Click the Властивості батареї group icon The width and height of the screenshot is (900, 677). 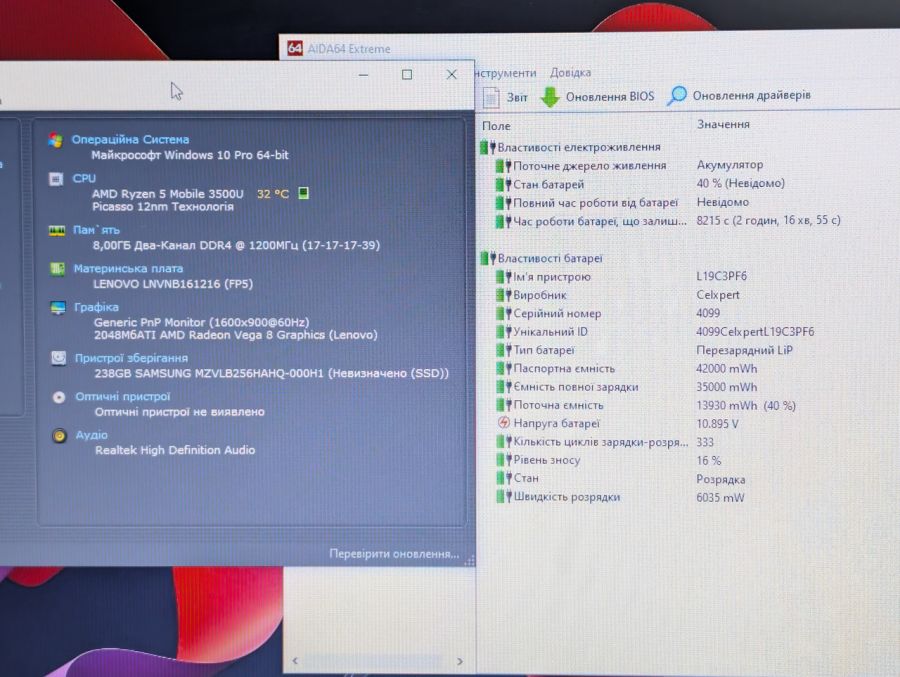tap(488, 258)
